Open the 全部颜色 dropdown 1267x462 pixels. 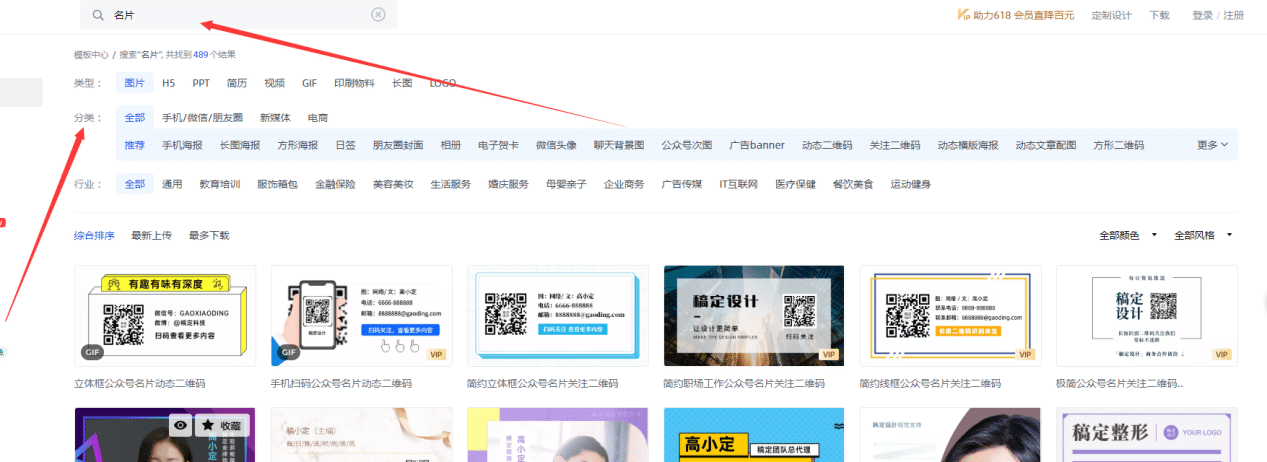pos(1128,235)
